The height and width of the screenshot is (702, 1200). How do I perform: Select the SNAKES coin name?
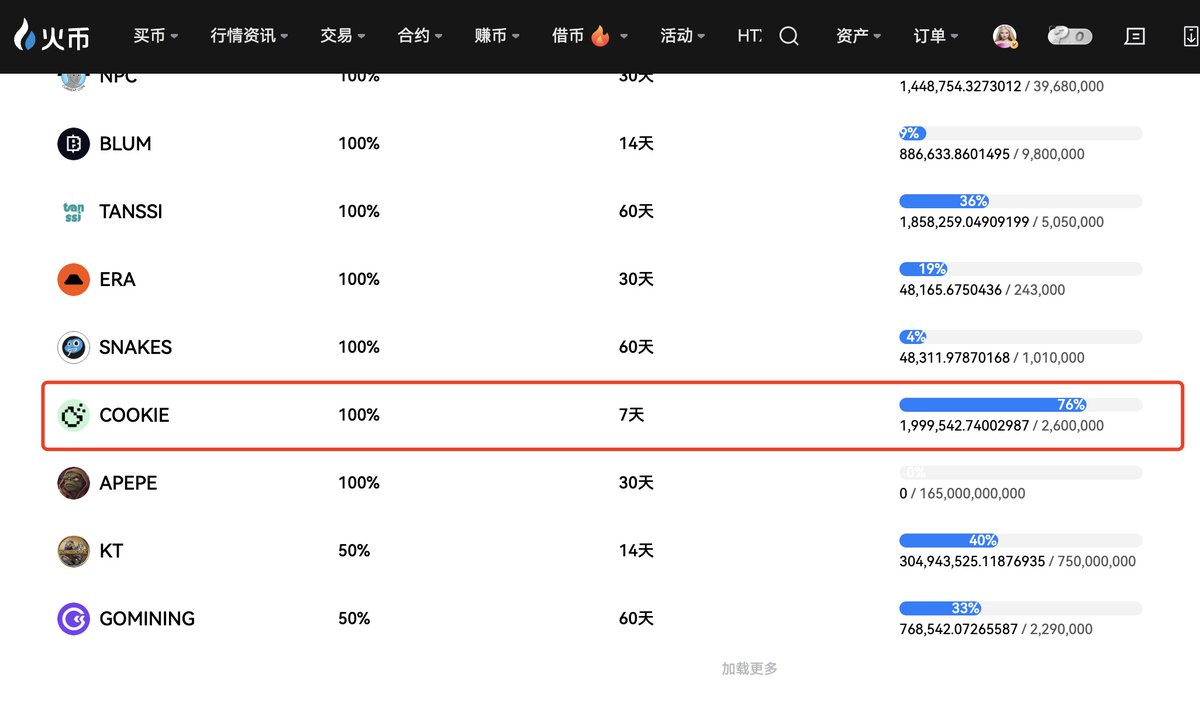coord(136,347)
